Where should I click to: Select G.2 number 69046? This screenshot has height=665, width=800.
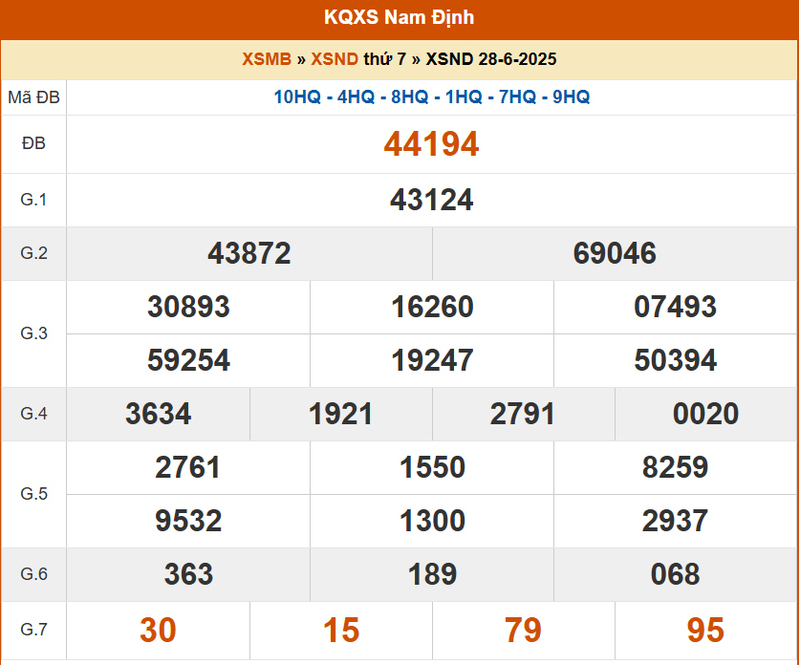[615, 253]
